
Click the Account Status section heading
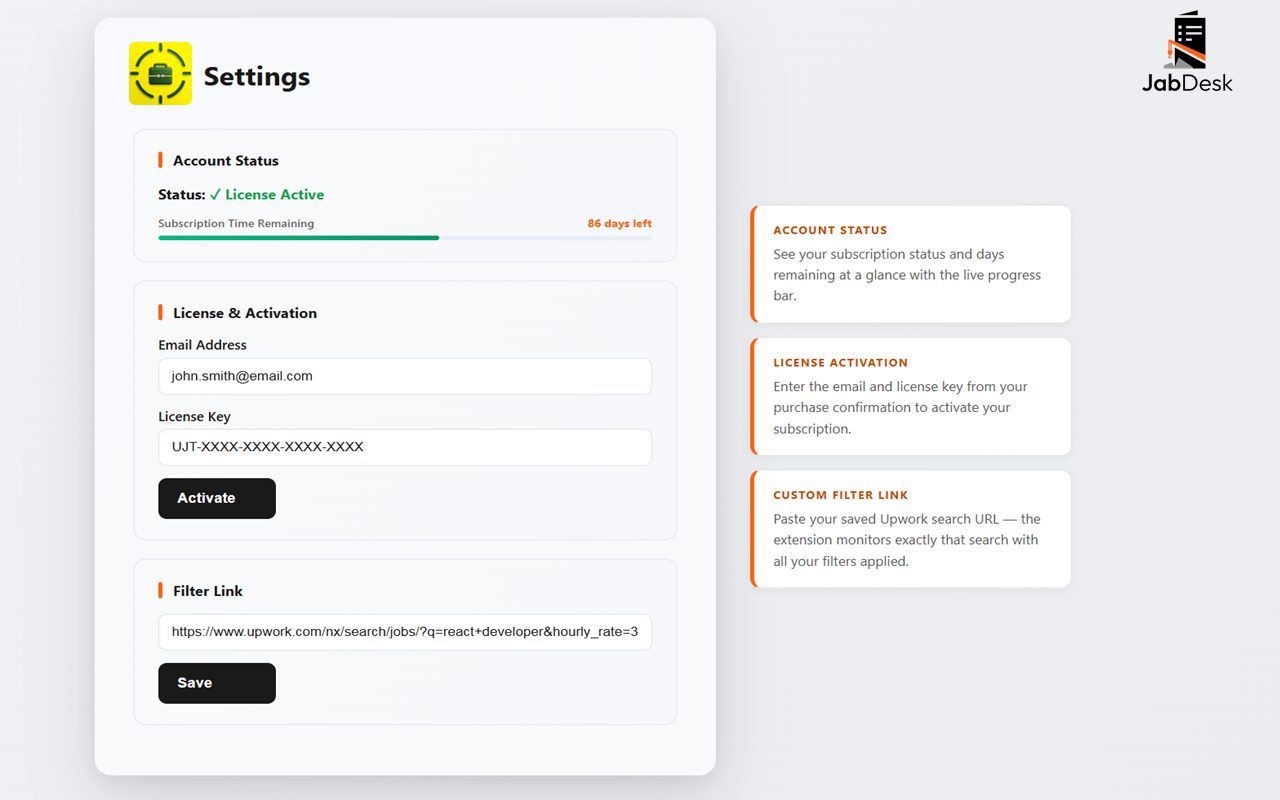pyautogui.click(x=225, y=160)
